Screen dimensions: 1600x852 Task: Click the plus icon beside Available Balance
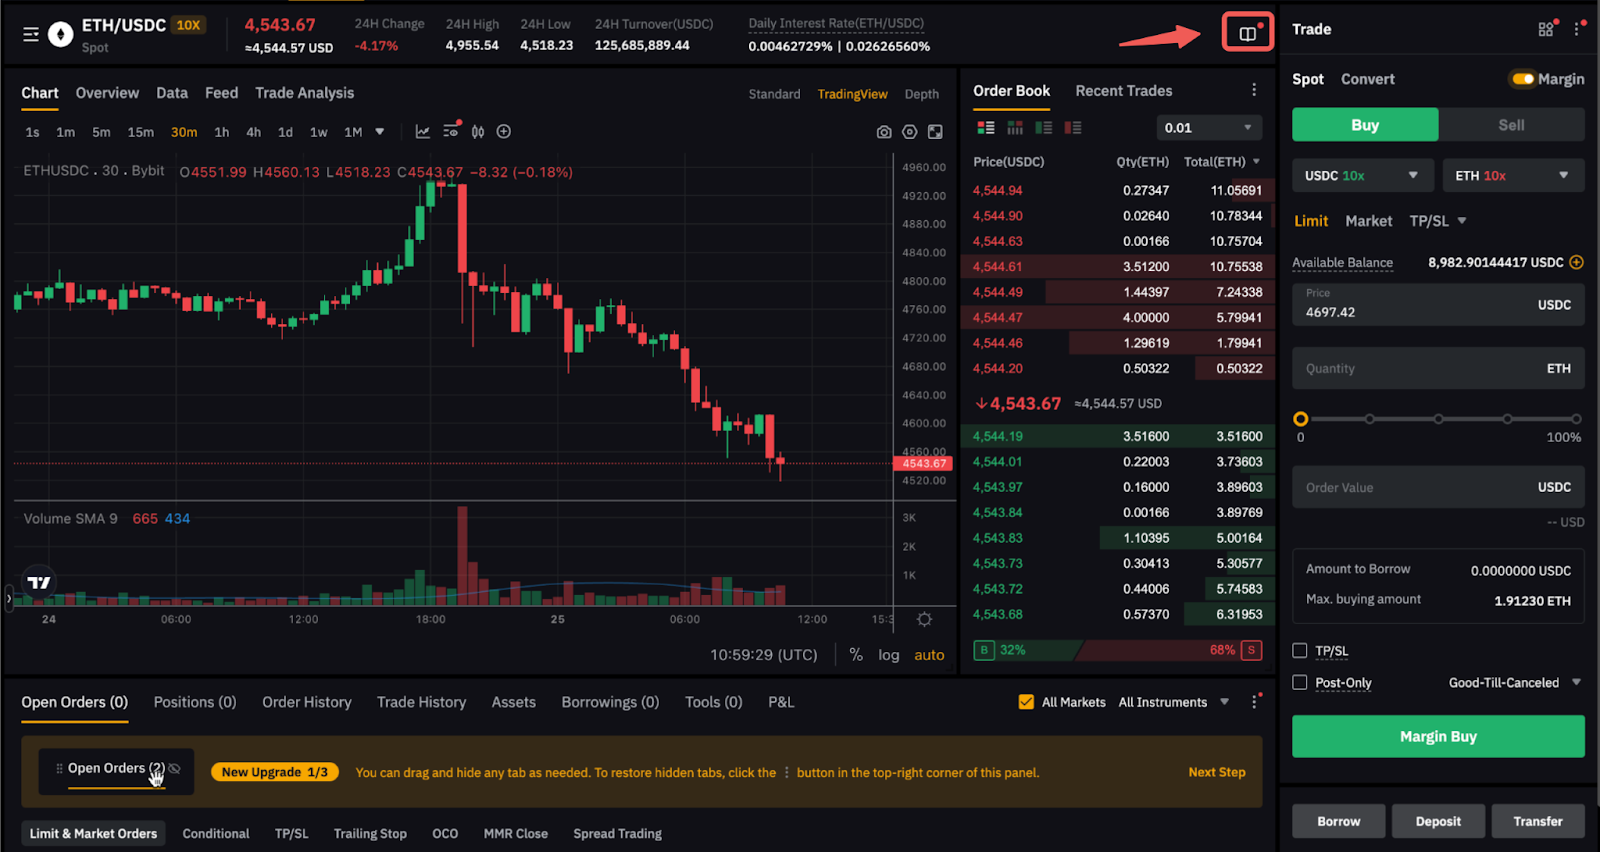tap(1577, 262)
